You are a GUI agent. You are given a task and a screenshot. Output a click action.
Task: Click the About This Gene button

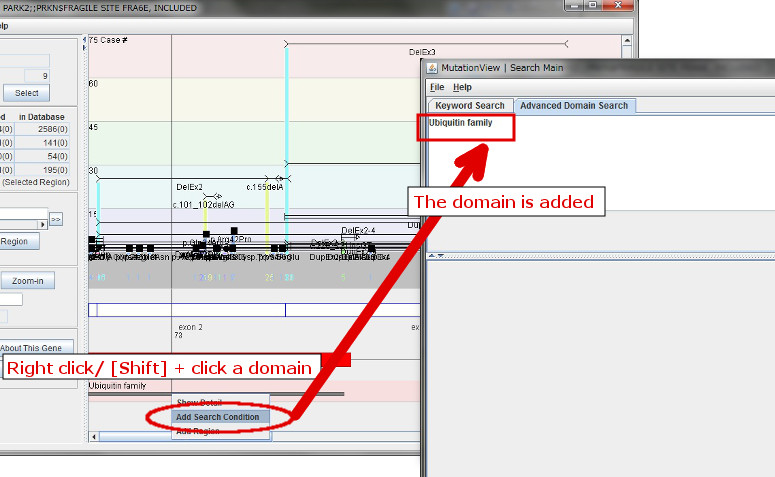[x=37, y=347]
